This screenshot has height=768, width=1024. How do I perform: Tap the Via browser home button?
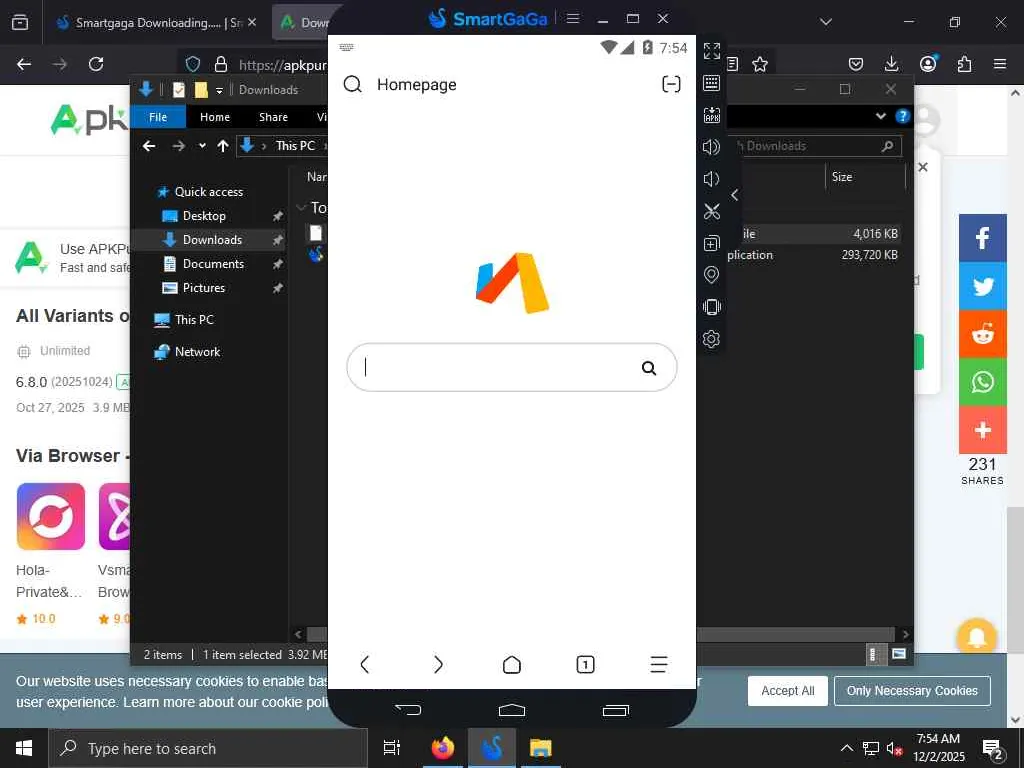512,665
